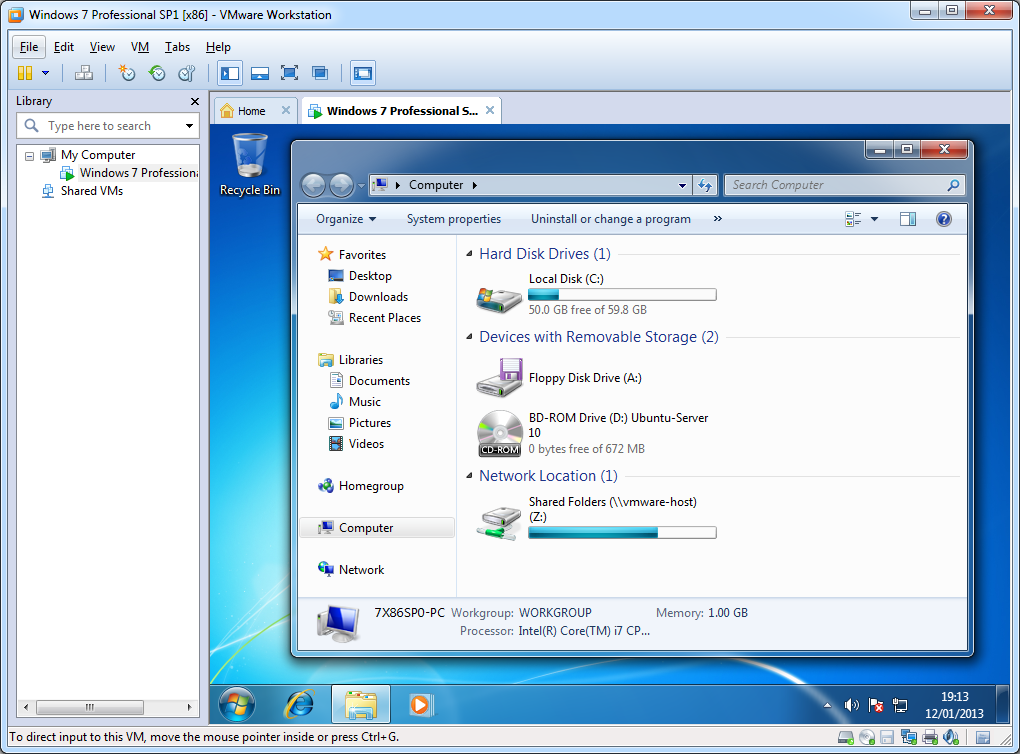Viewport: 1020px width, 754px height.
Task: Switch to the Home tab
Action: (x=251, y=111)
